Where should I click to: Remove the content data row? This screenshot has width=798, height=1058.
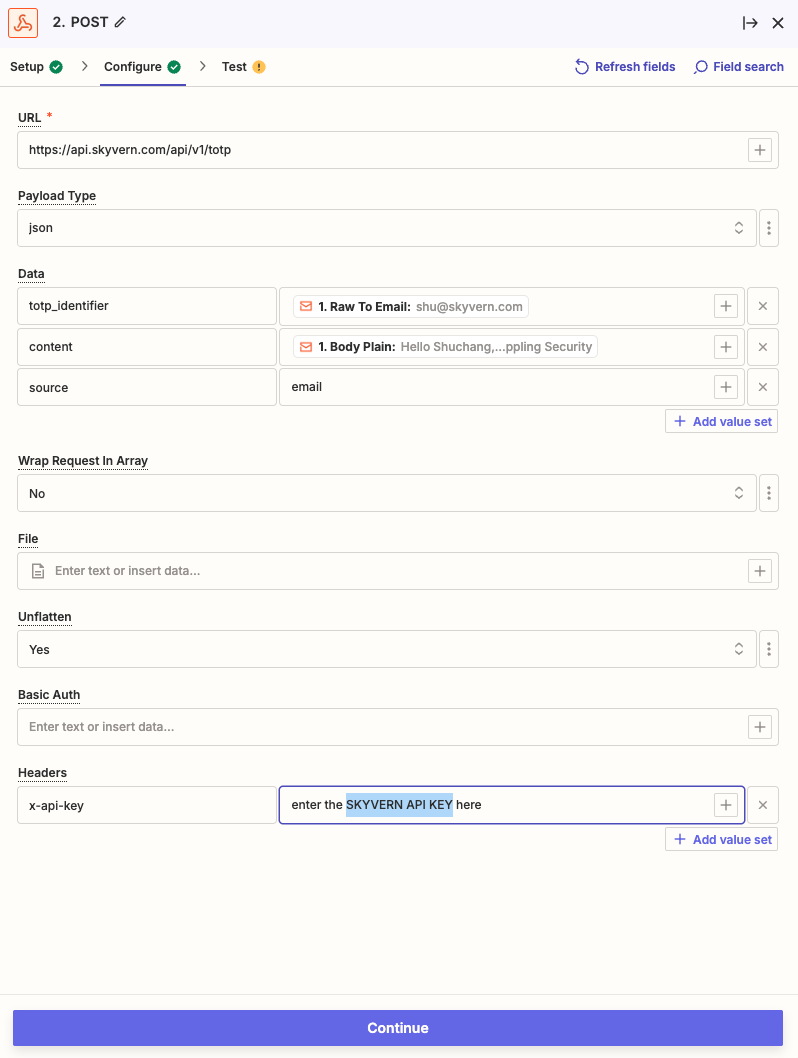(x=762, y=347)
